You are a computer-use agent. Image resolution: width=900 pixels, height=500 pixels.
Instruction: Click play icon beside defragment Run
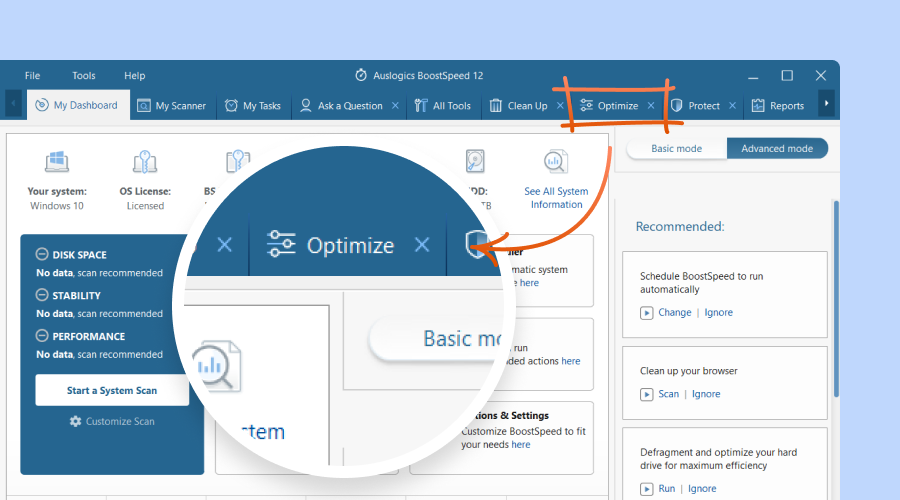coord(647,489)
